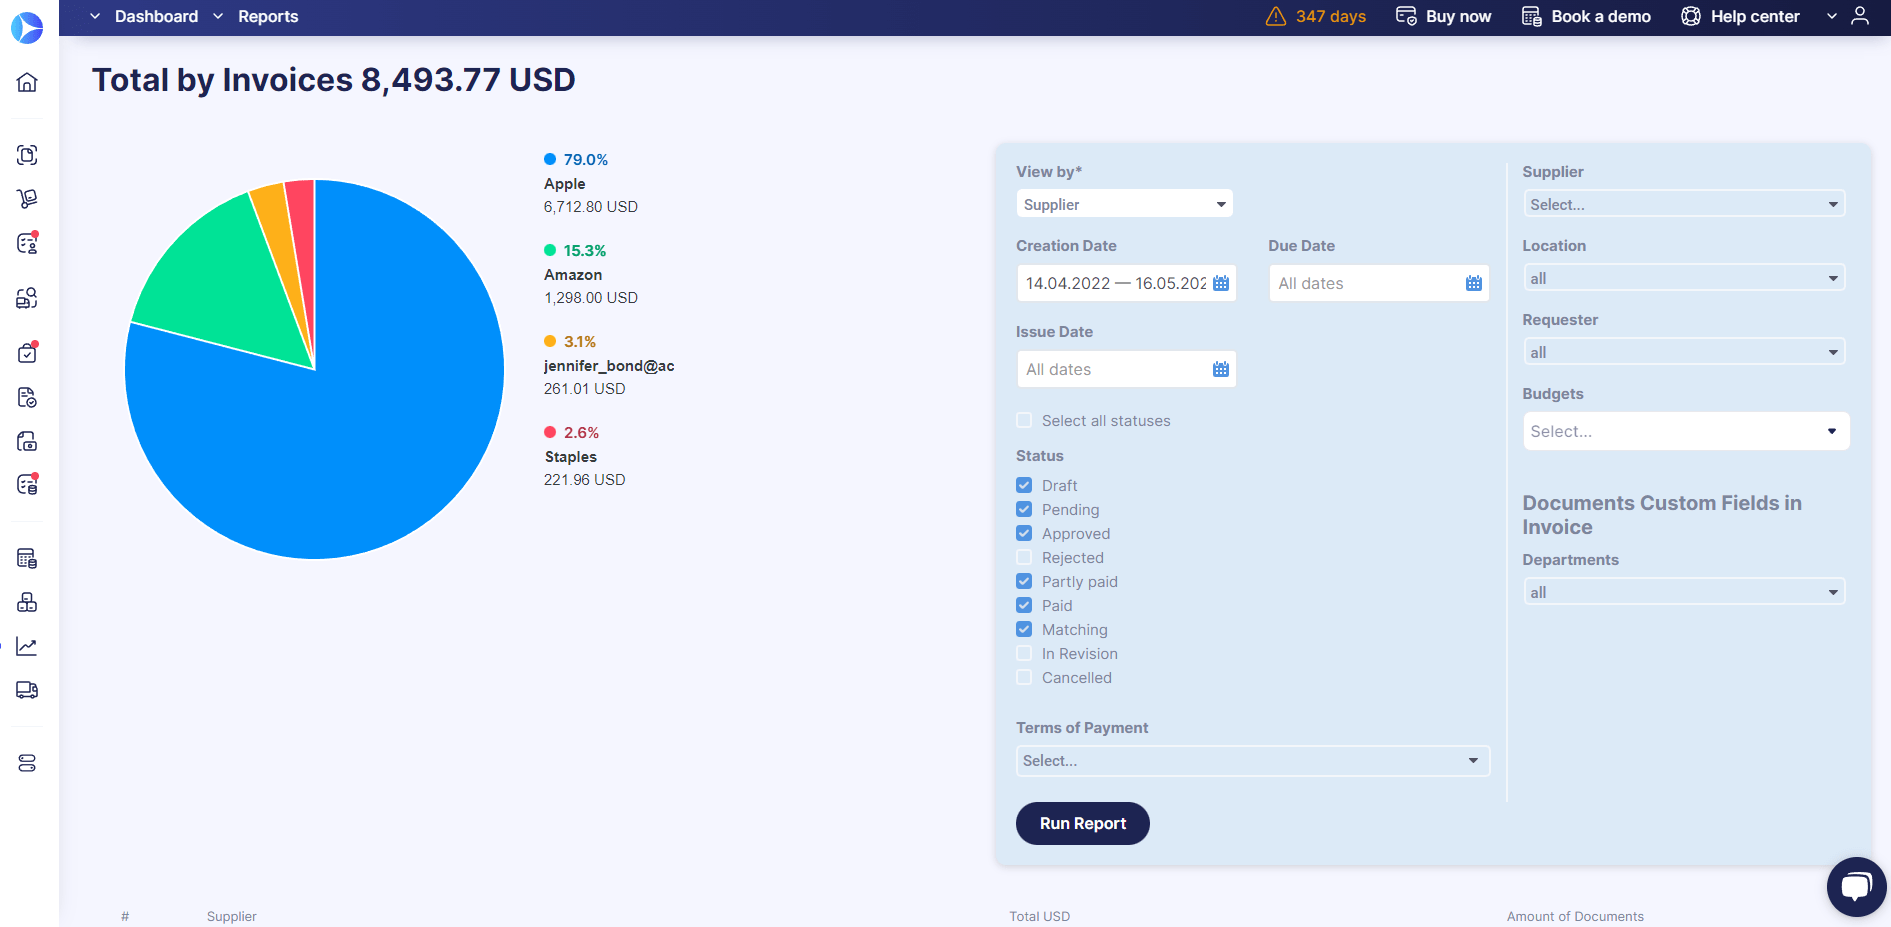Switch to the Reports menu item
1891x927 pixels.
tap(267, 16)
